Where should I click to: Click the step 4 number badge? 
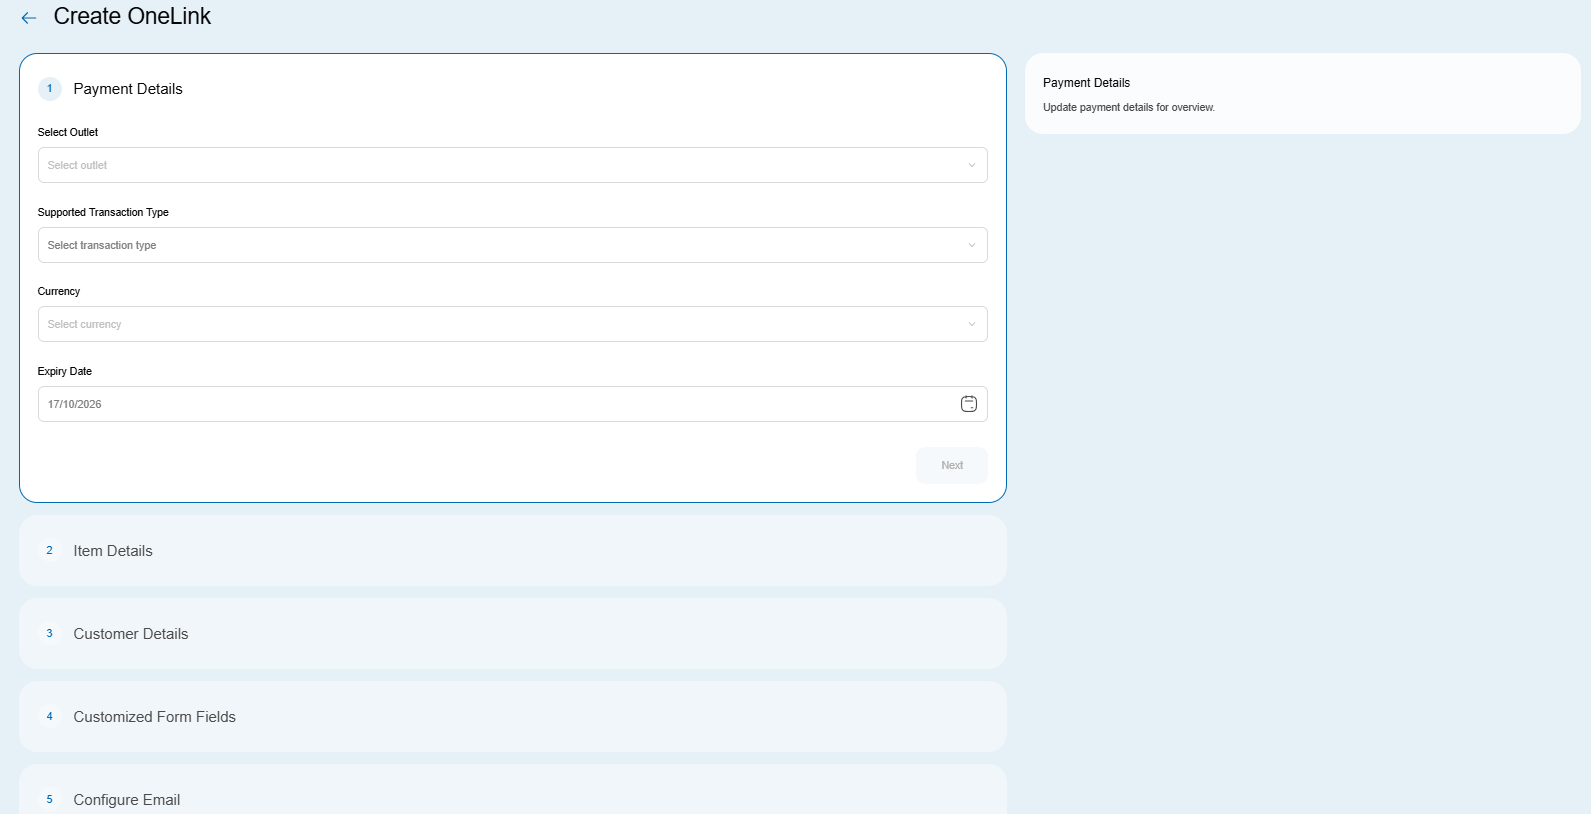(x=50, y=717)
